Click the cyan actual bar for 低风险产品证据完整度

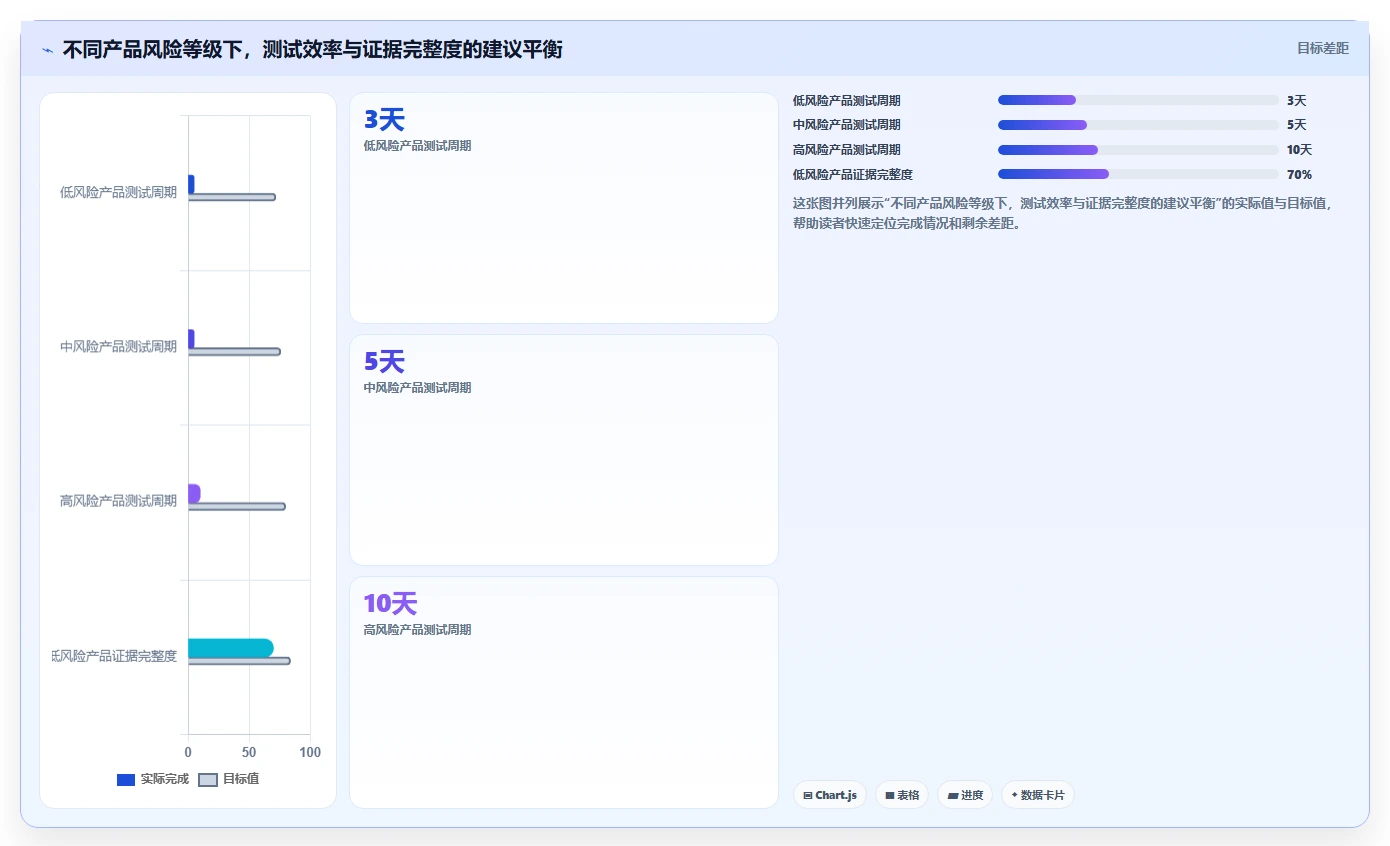point(230,648)
